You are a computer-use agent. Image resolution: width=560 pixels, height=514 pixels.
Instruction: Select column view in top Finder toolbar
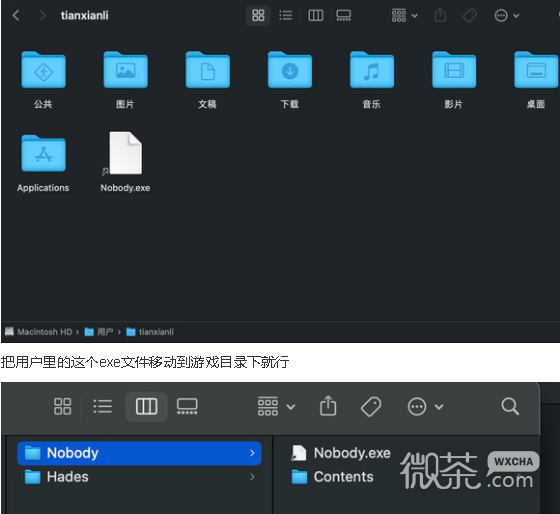[x=316, y=15]
